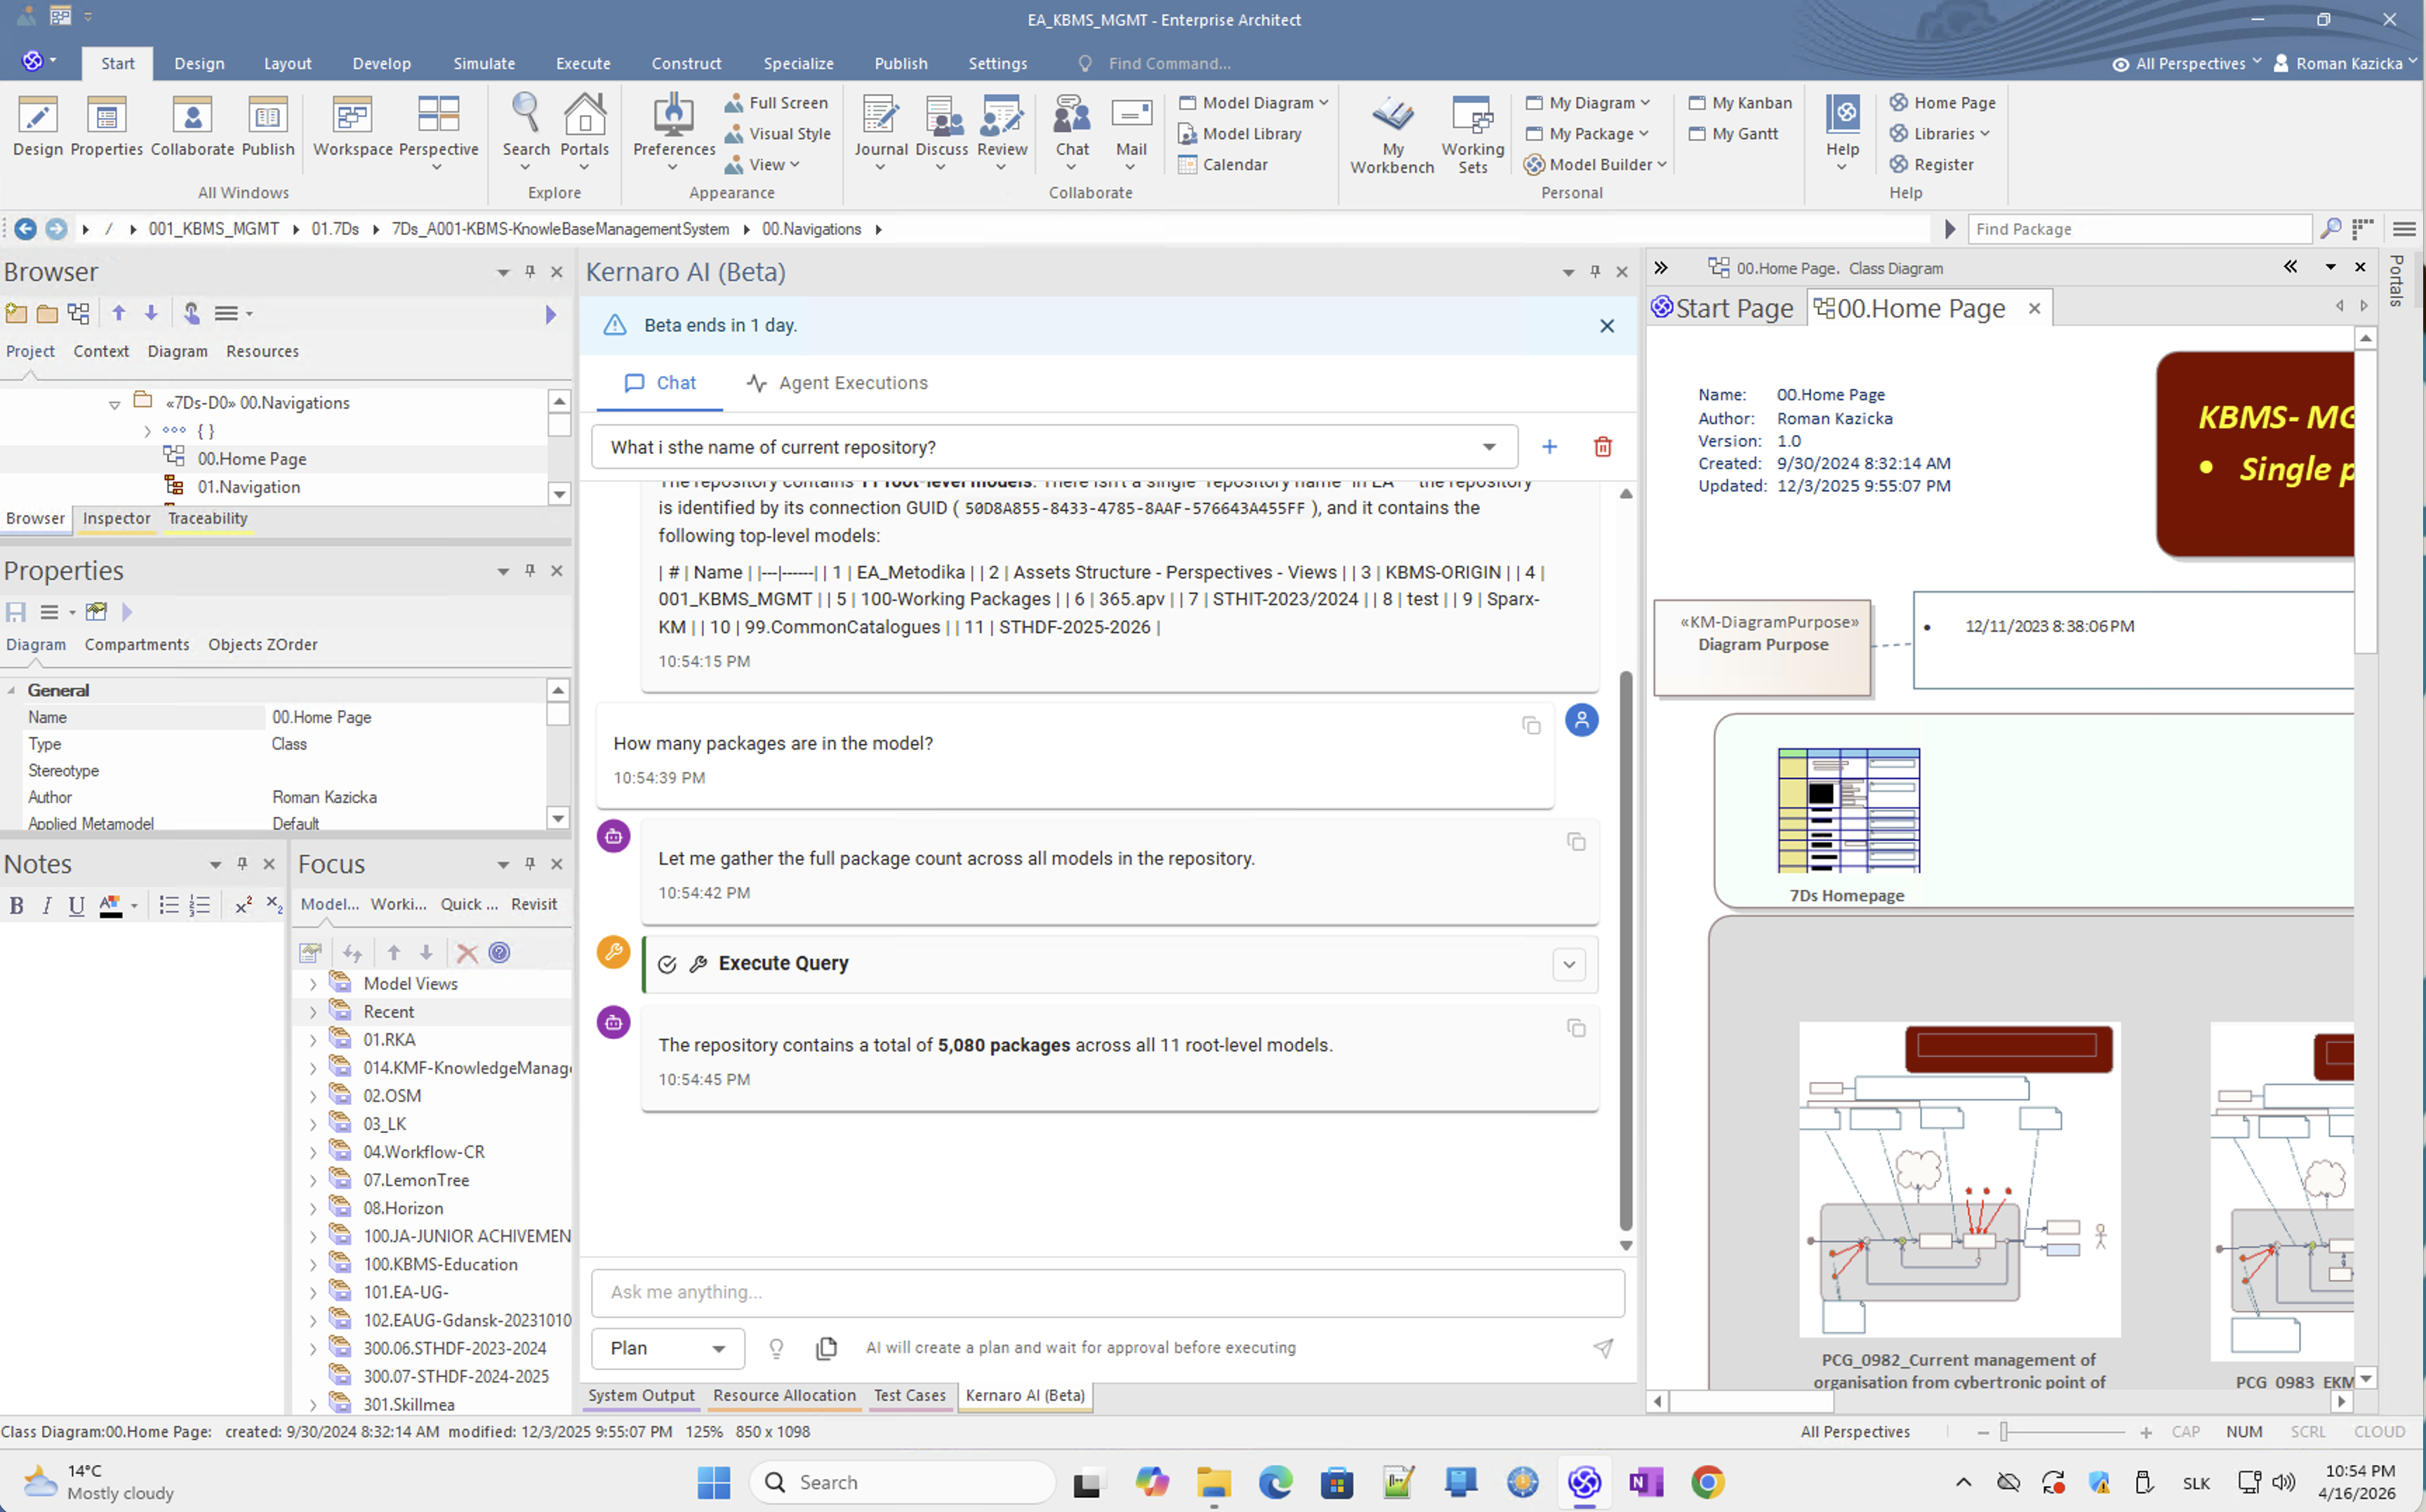Open Model Library
The width and height of the screenshot is (2426, 1512).
click(1240, 134)
